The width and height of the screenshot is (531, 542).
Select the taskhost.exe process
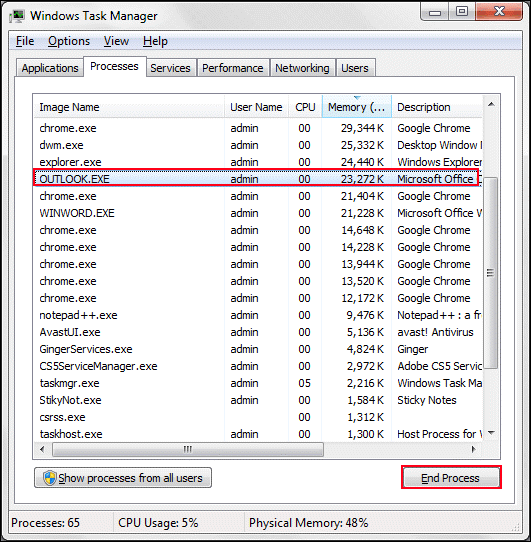(x=258, y=434)
